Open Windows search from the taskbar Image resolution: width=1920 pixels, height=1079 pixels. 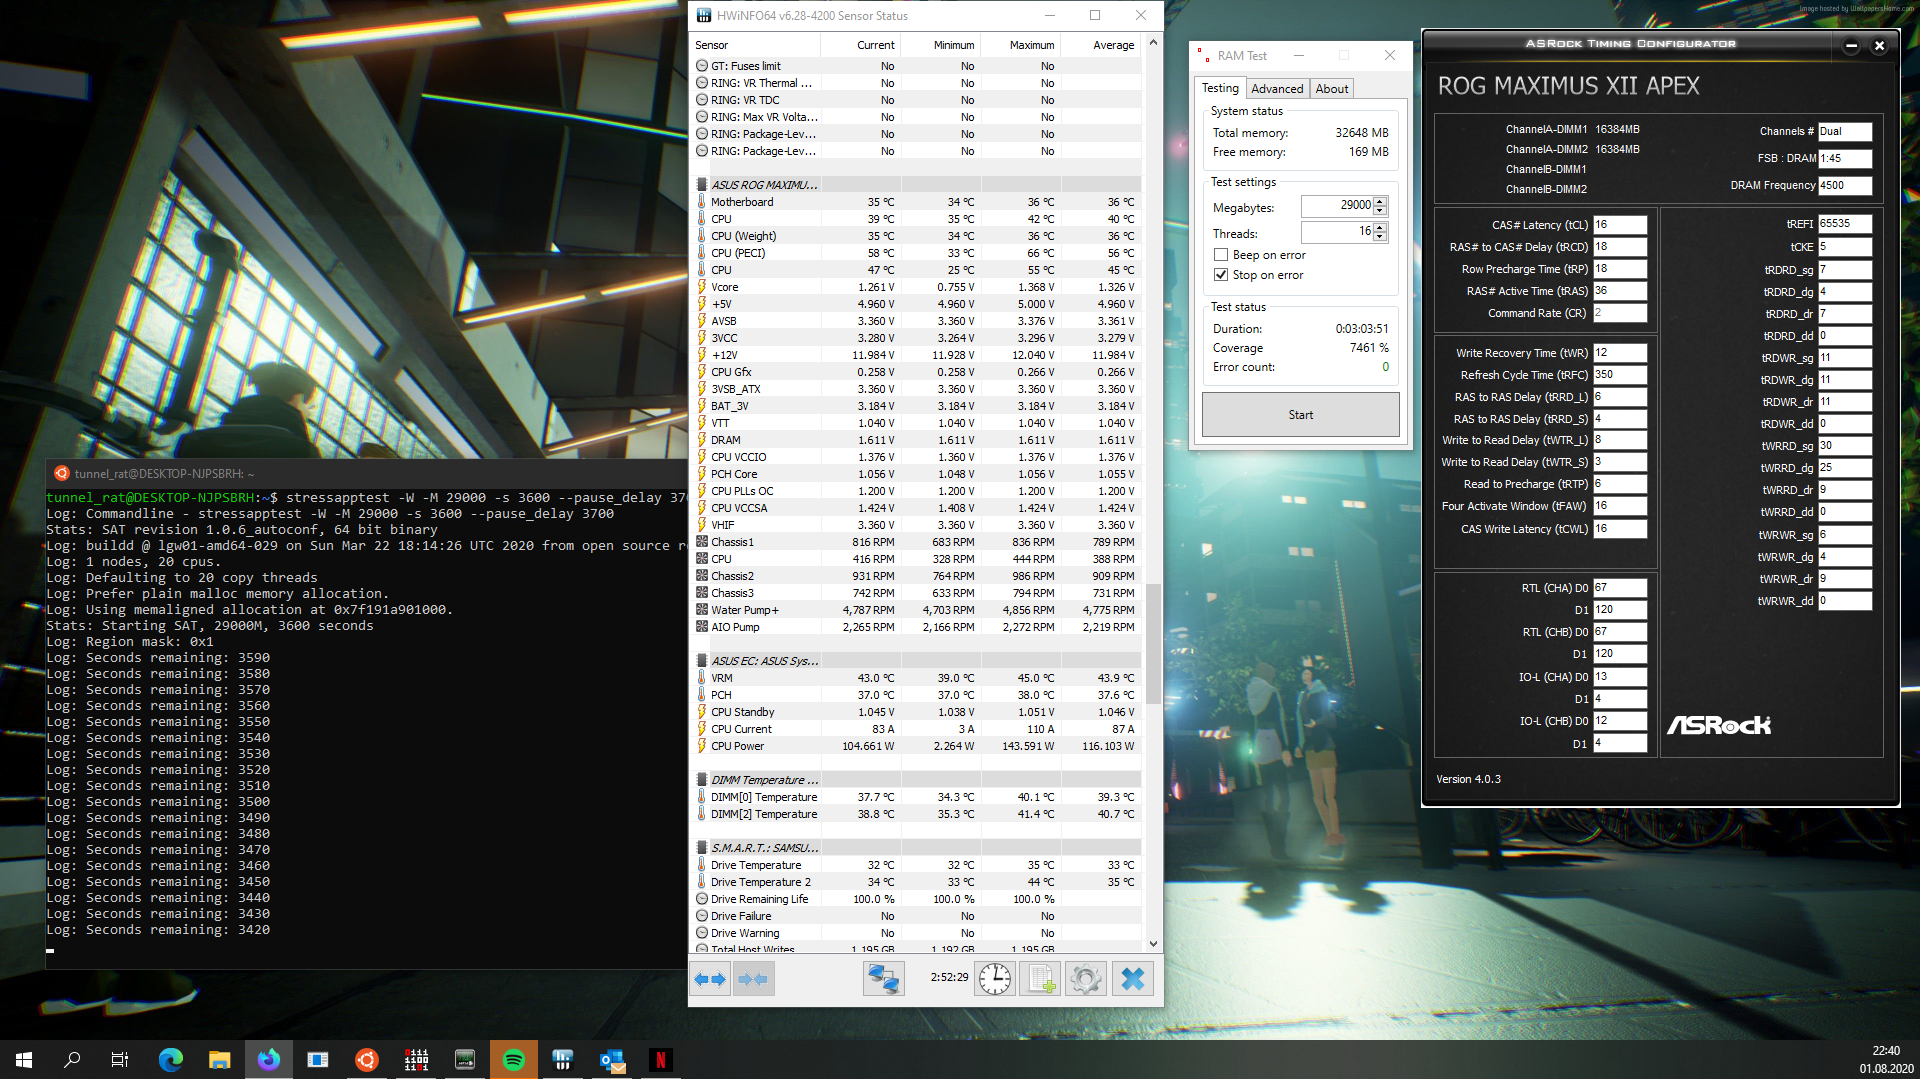pos(72,1060)
